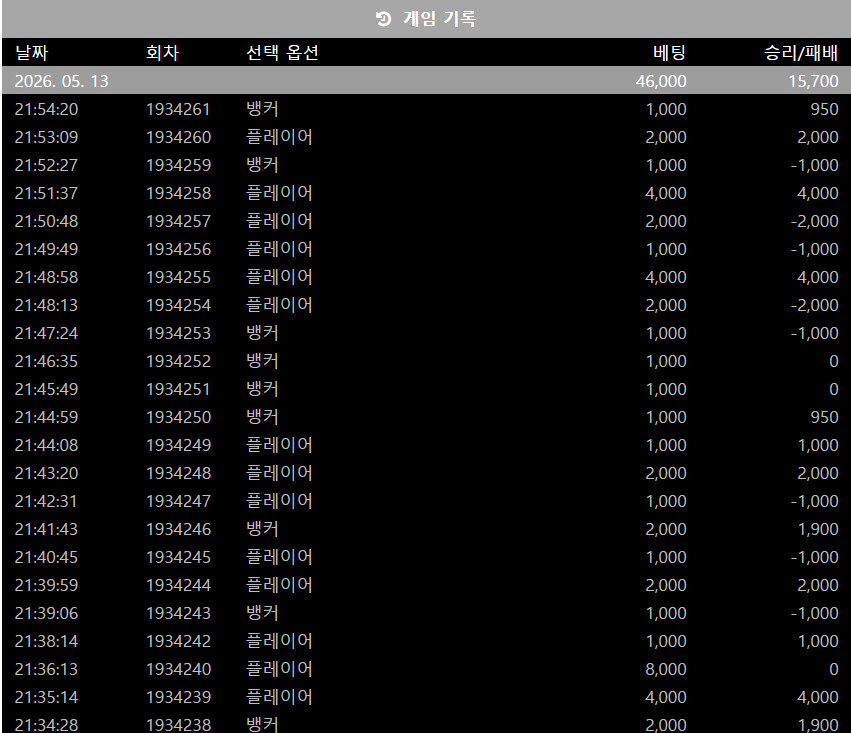Select the 21:35:14 time entry
851x733 pixels.
[x=46, y=697]
